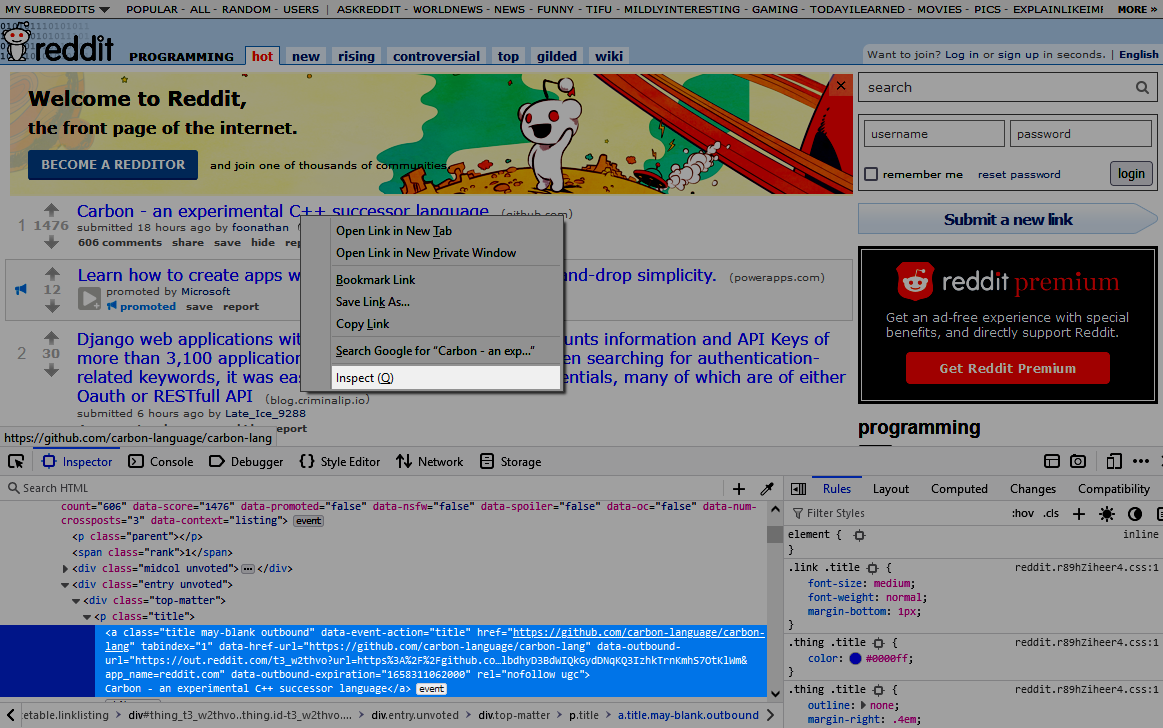Focus the Search HTML field

click(x=363, y=489)
